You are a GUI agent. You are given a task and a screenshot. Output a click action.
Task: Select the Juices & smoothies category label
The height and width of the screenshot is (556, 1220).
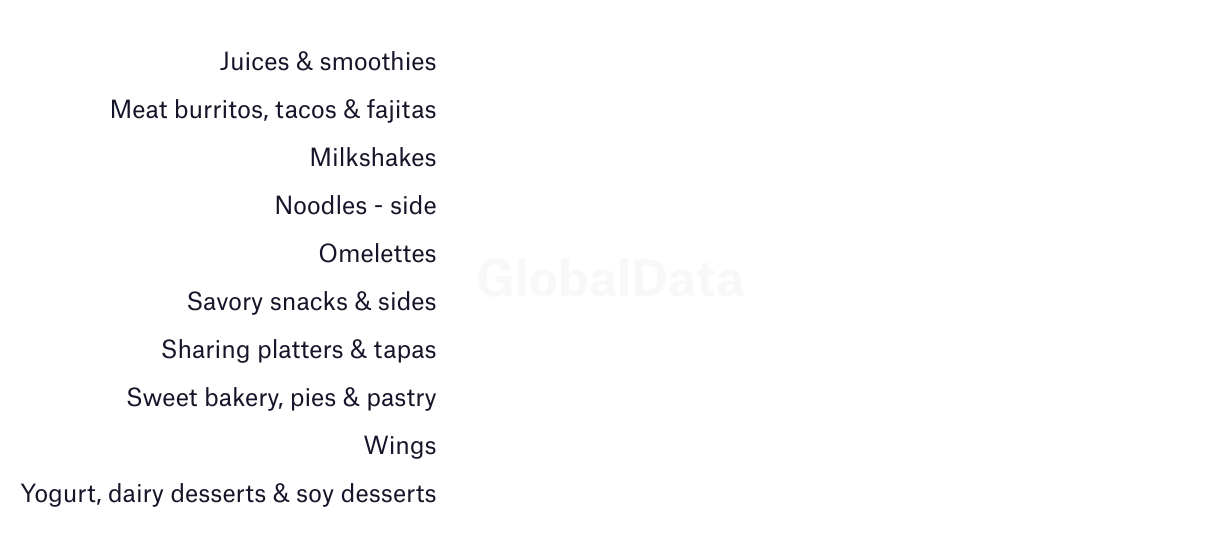click(x=328, y=62)
